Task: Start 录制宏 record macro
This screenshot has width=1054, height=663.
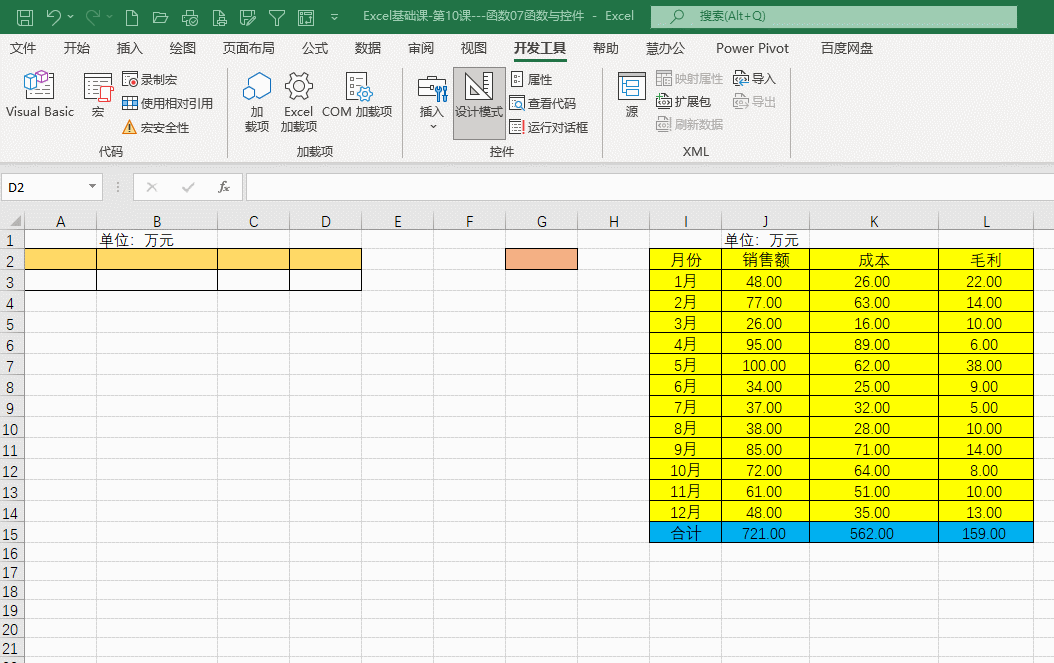Action: (150, 79)
